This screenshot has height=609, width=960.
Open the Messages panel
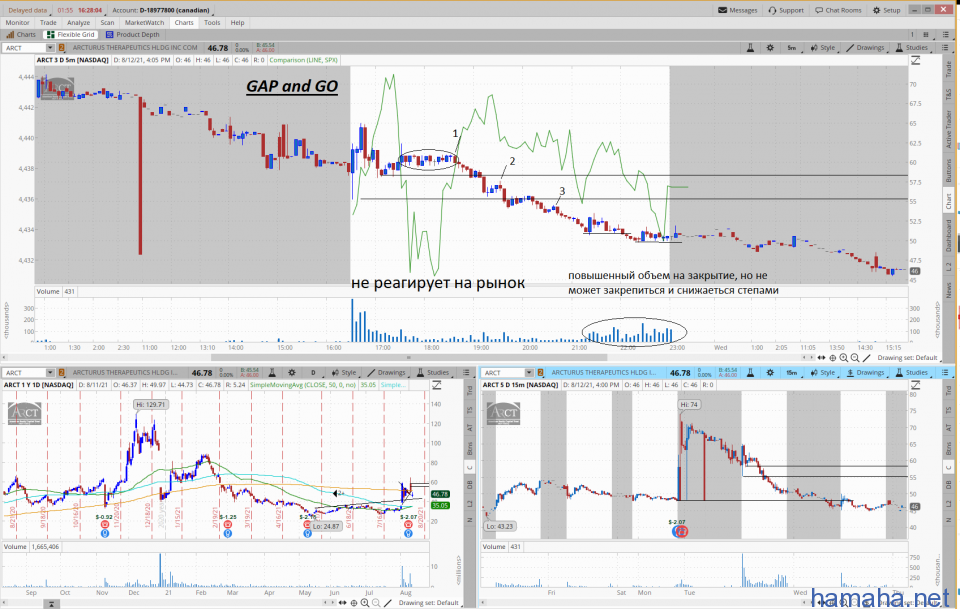point(738,10)
